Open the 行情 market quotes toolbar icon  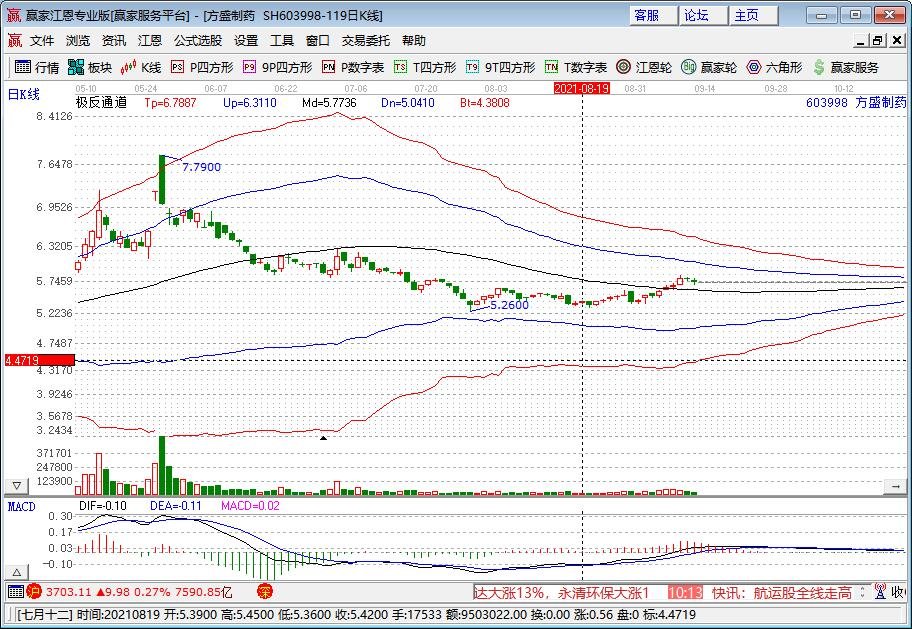pos(36,67)
